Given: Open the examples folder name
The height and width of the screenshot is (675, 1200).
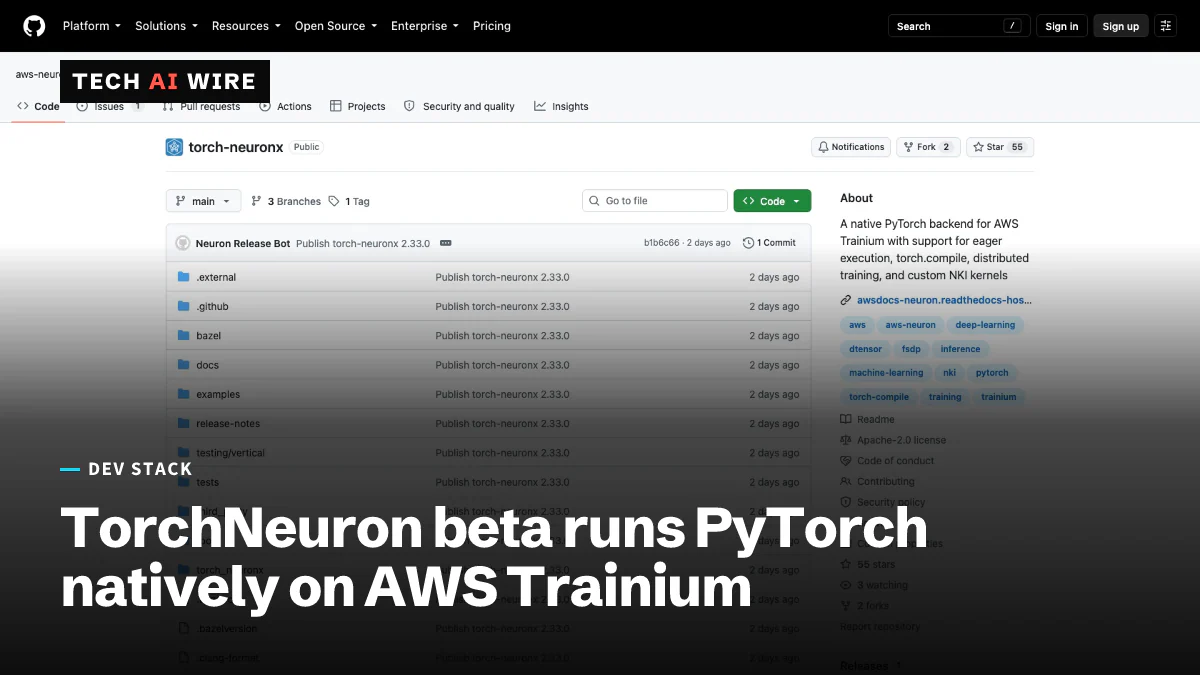Looking at the screenshot, I should point(218,394).
